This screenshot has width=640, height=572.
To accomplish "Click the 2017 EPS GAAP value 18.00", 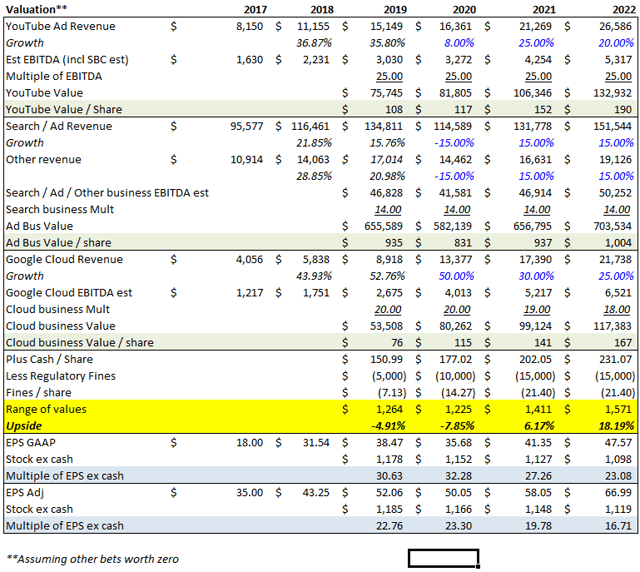I will pos(249,443).
